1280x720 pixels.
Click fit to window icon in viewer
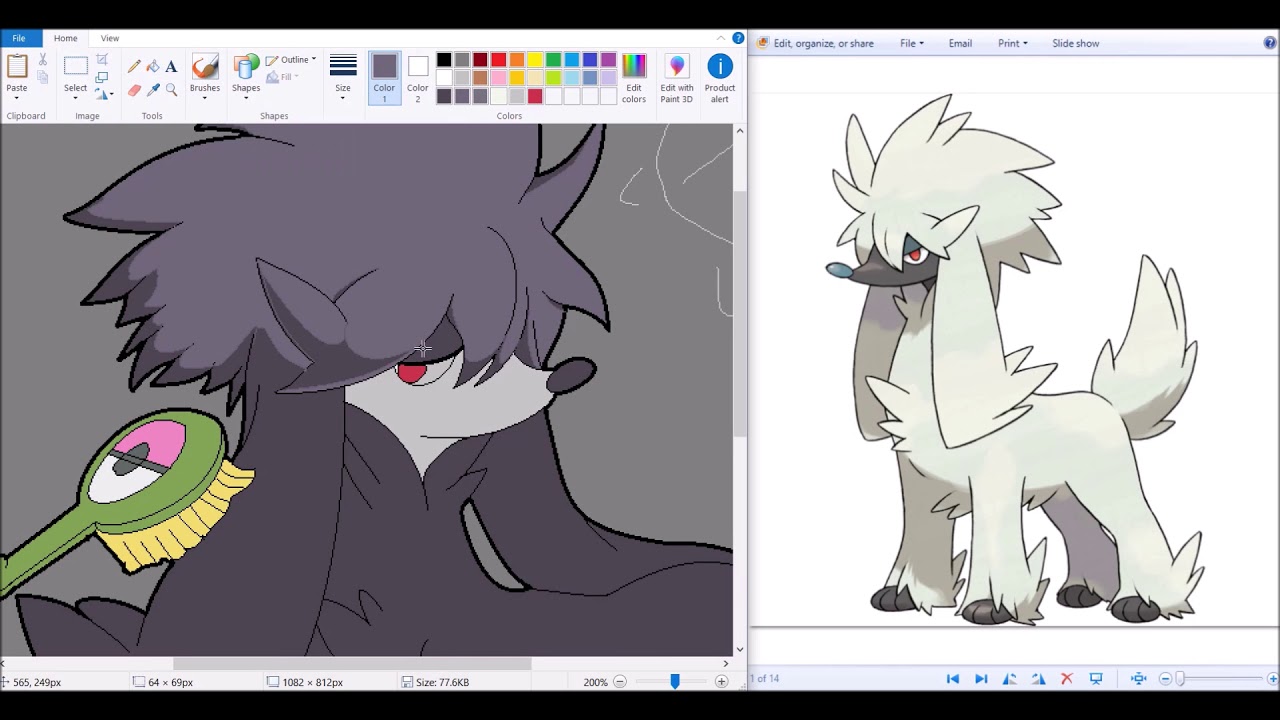coord(1139,679)
